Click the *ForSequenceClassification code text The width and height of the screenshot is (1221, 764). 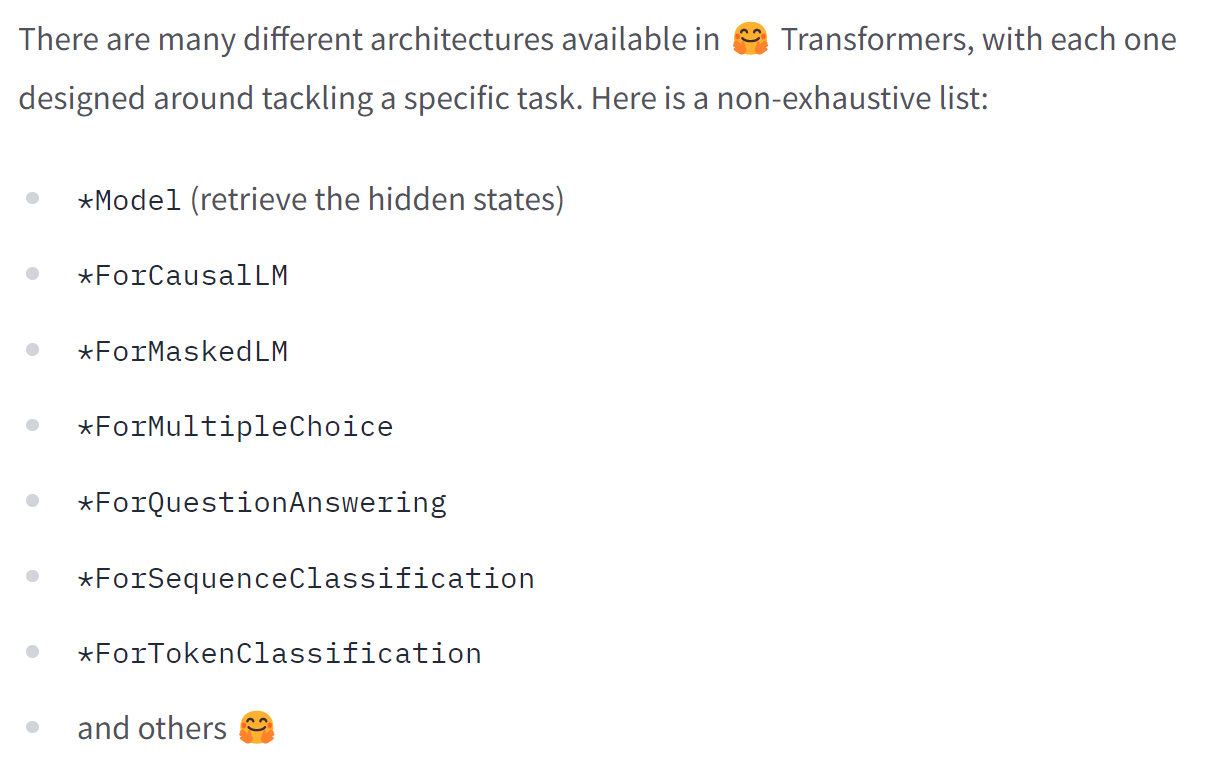click(x=306, y=578)
